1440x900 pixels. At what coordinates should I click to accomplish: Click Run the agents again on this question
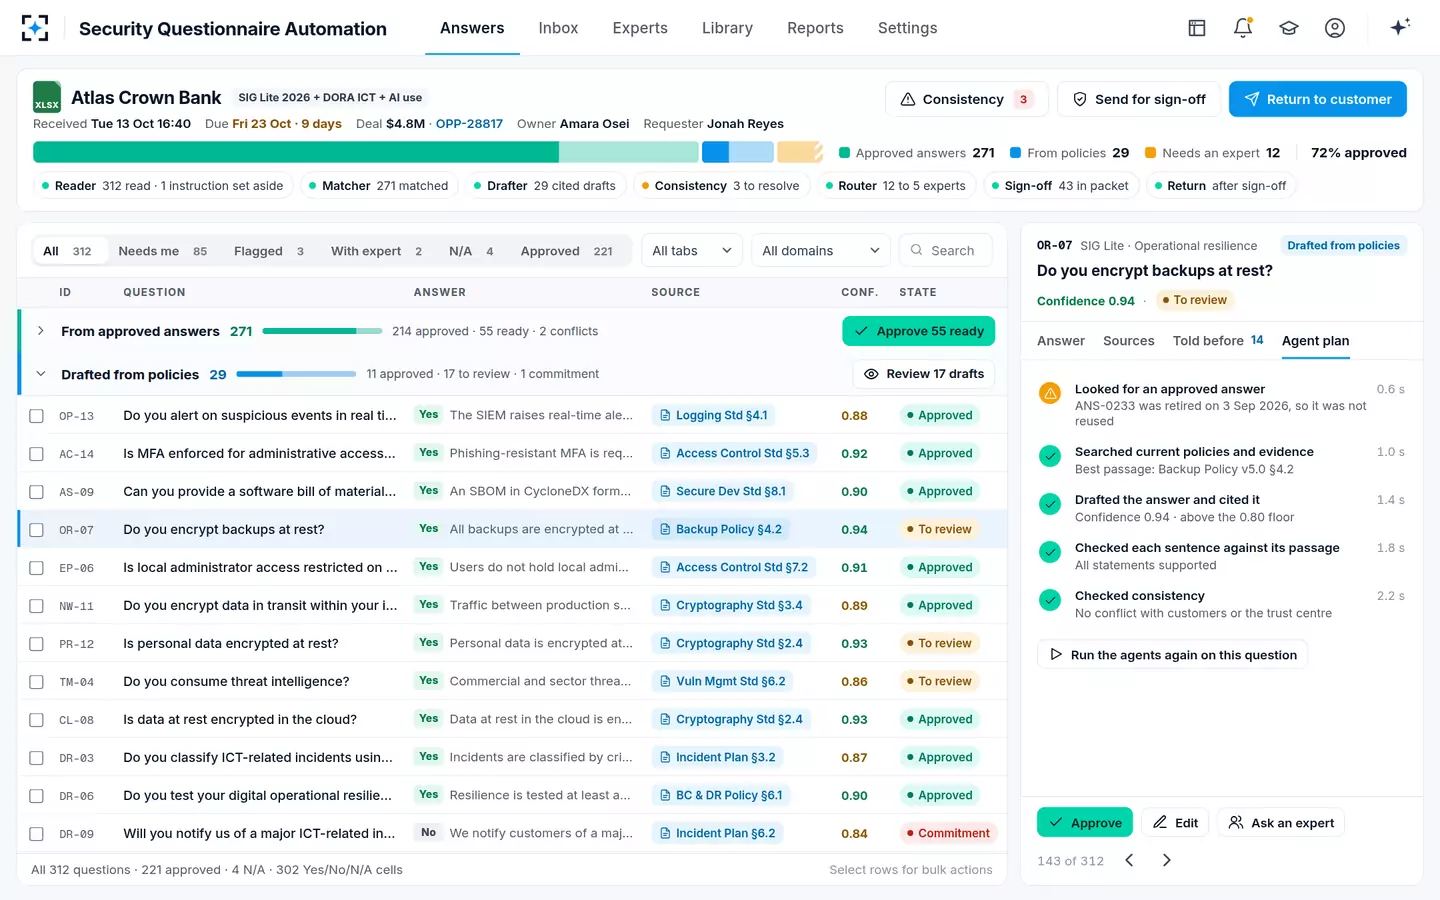tap(1172, 655)
